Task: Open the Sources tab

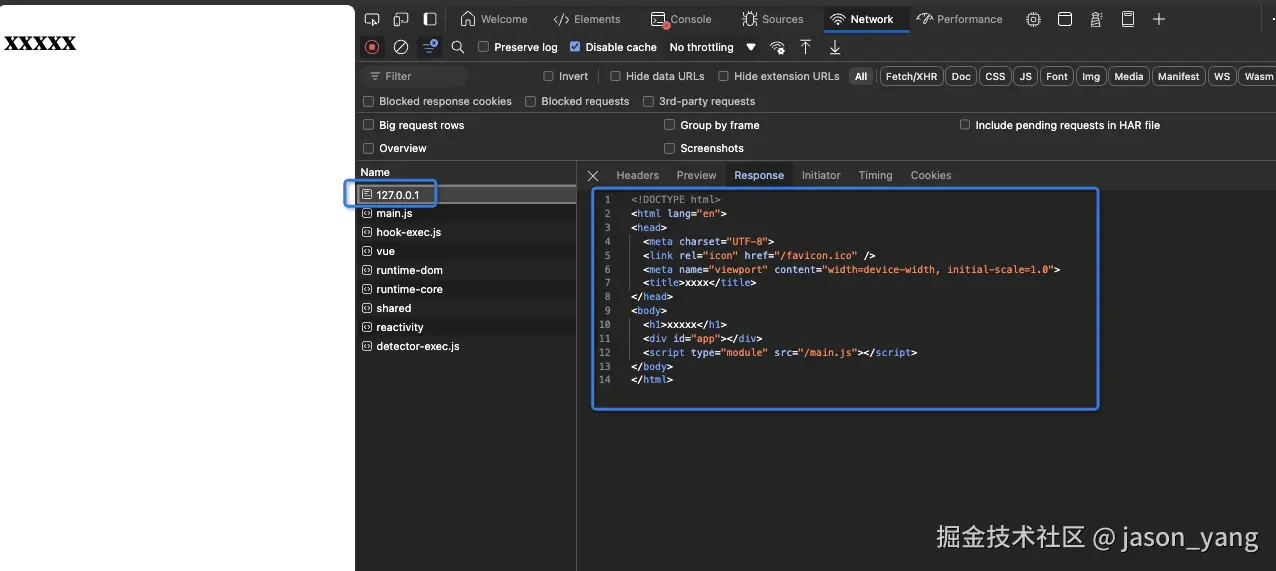Action: point(773,19)
